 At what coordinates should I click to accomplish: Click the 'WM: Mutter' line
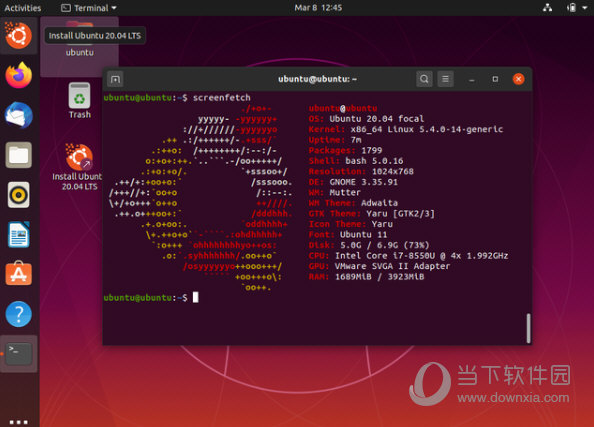point(335,192)
